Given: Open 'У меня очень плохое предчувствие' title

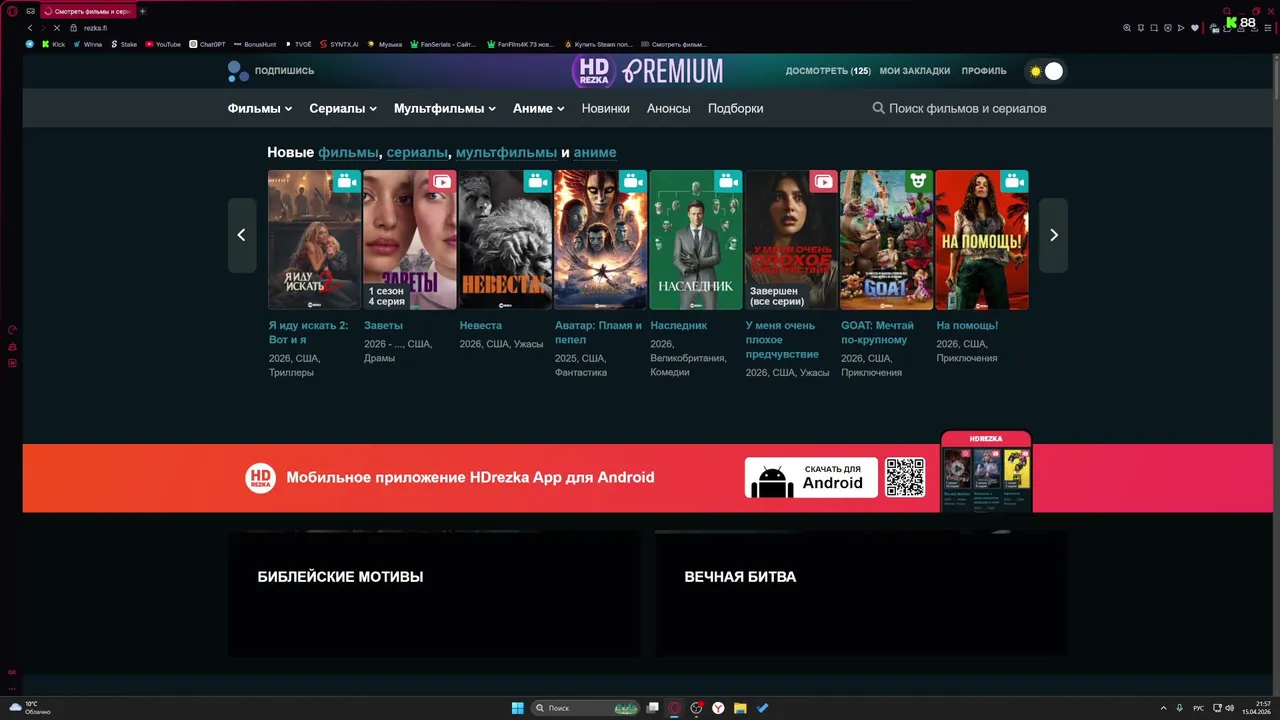Looking at the screenshot, I should point(782,340).
